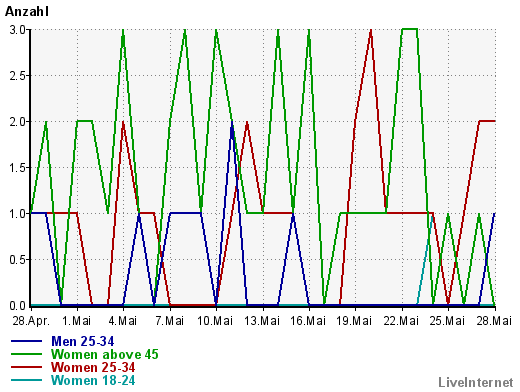The image size is (520, 392).
Task: Click the red peak at 20.Mai
Action: [x=371, y=31]
